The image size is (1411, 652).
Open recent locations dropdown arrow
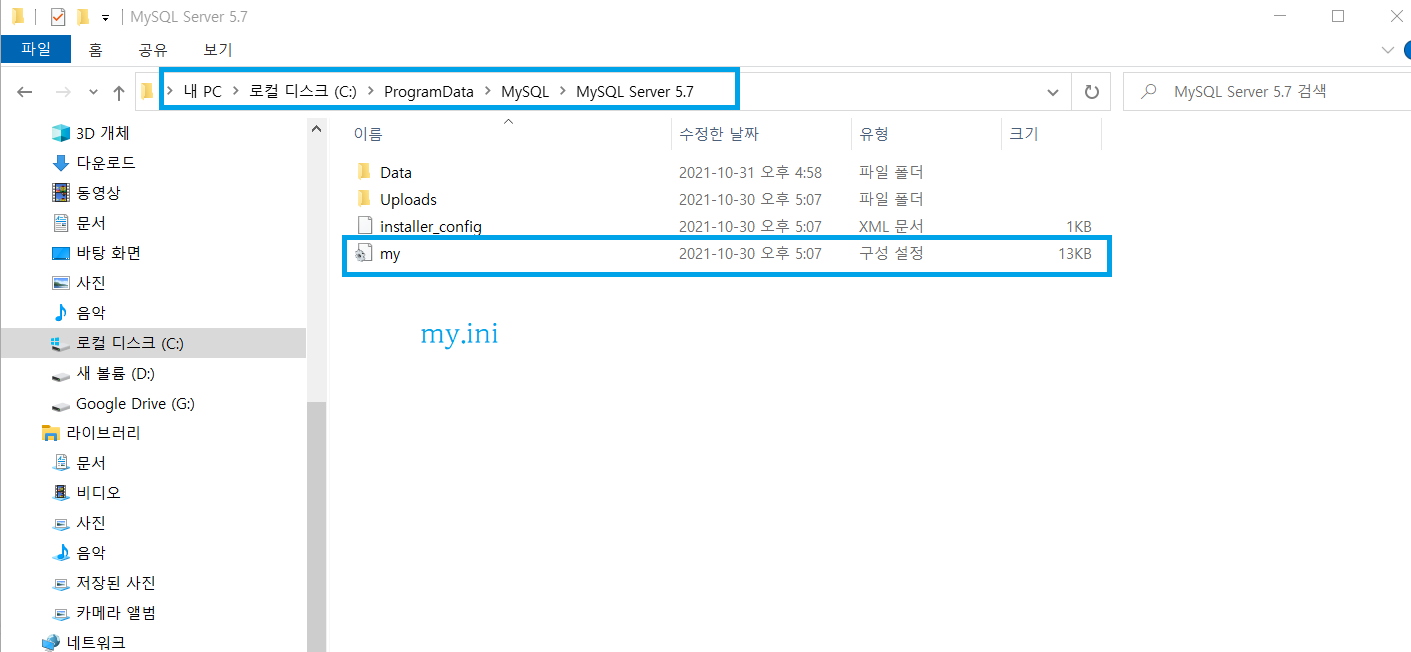tap(94, 92)
